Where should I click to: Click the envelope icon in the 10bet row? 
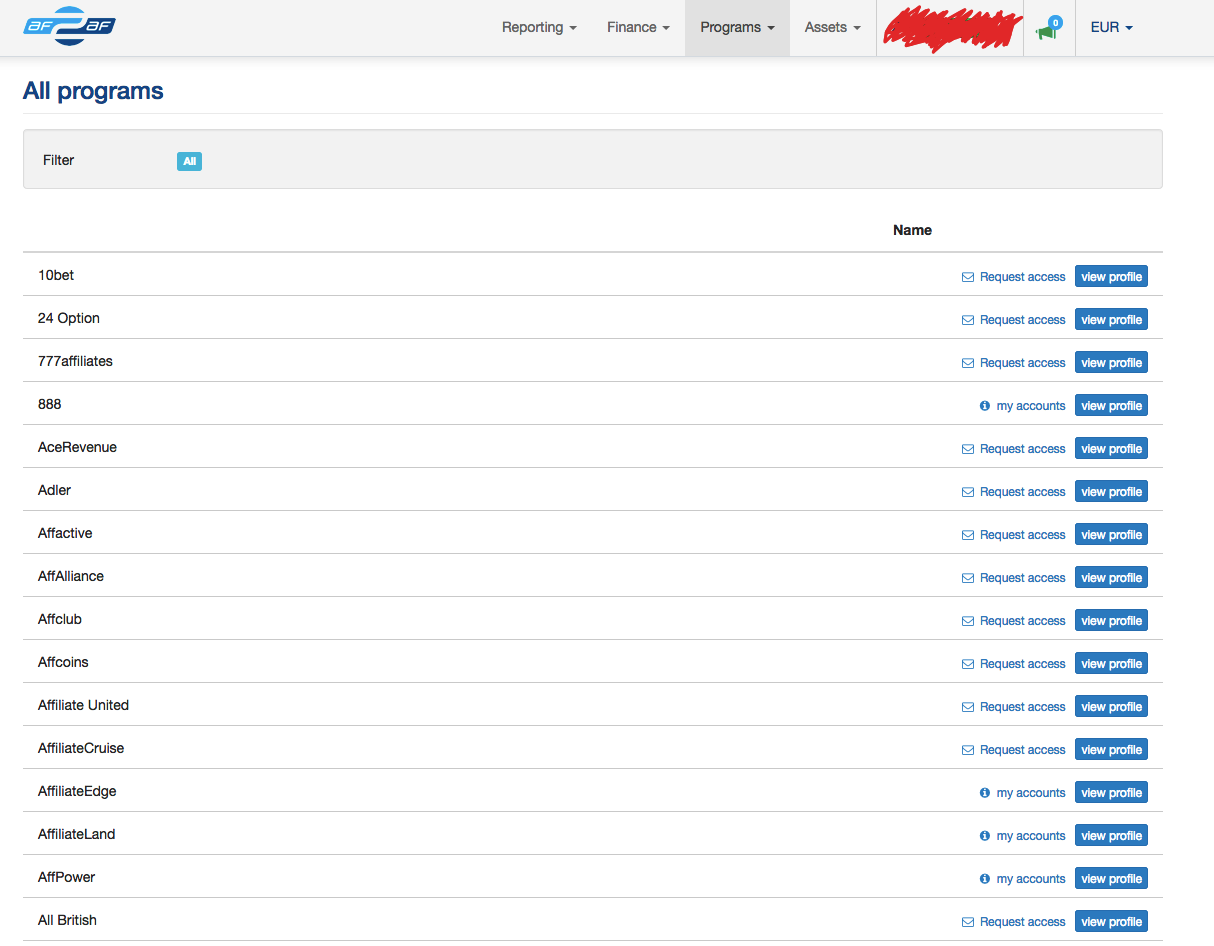[x=968, y=277]
